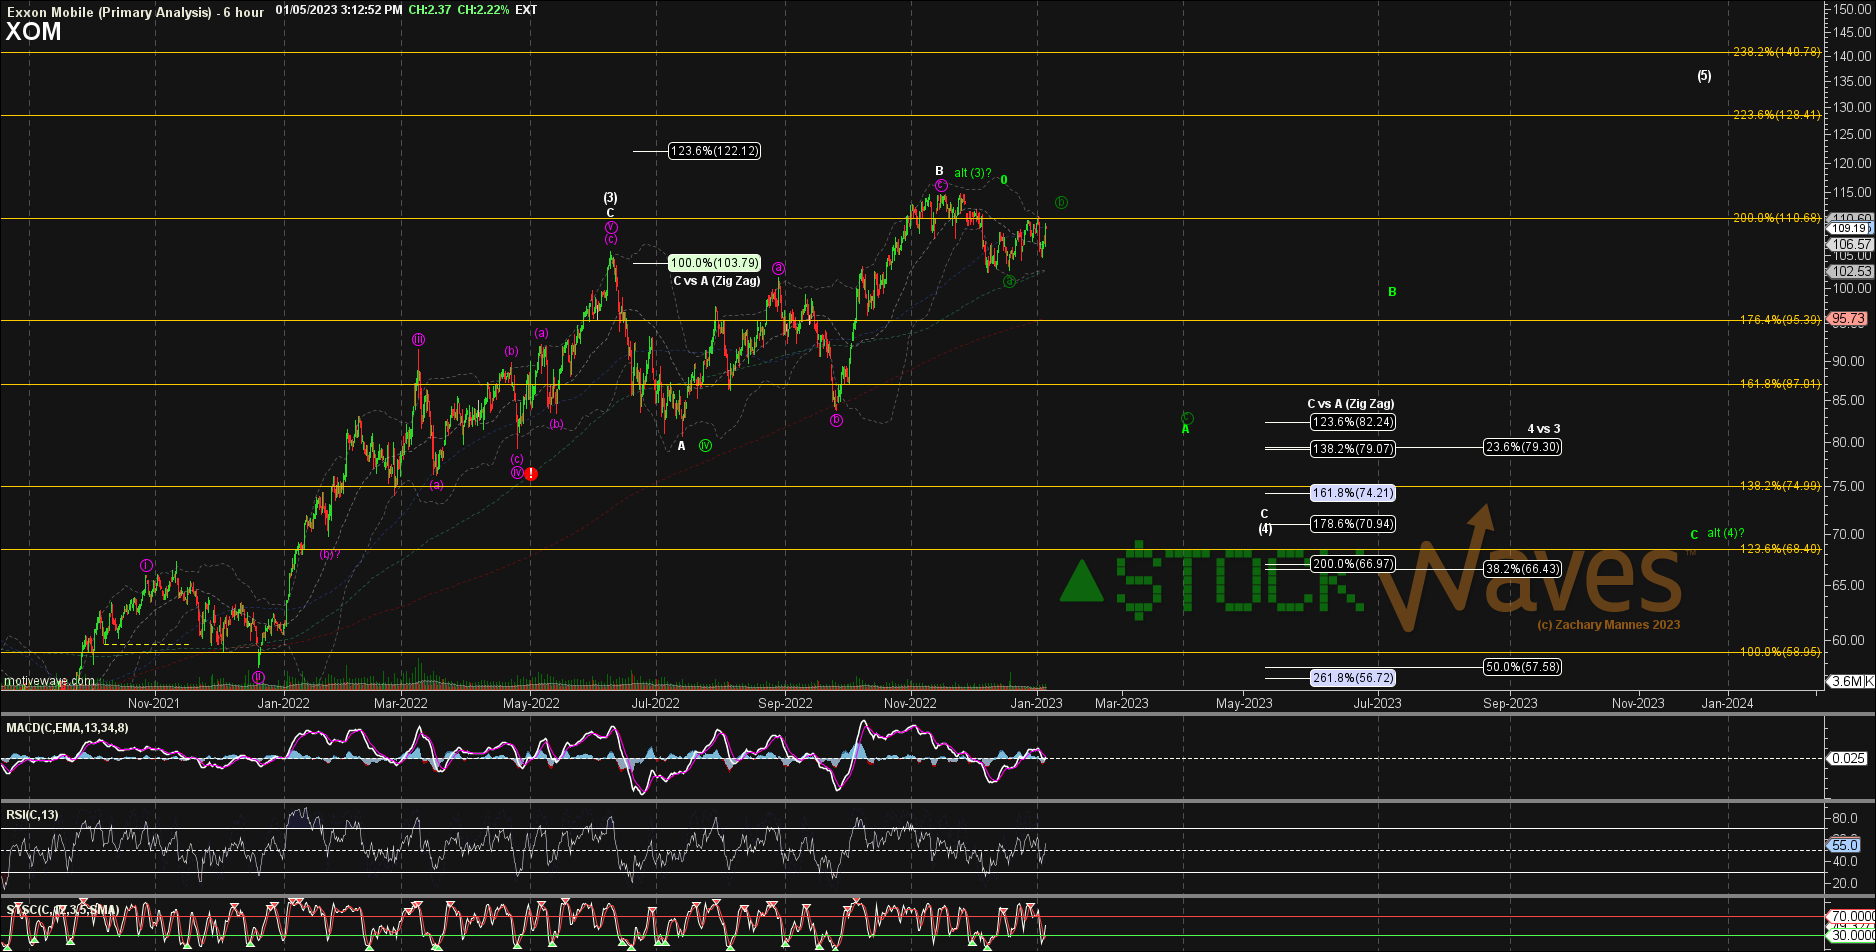Click the 123.6%(122.12) extension label box
Screen dimensions: 1876x952
[x=714, y=151]
